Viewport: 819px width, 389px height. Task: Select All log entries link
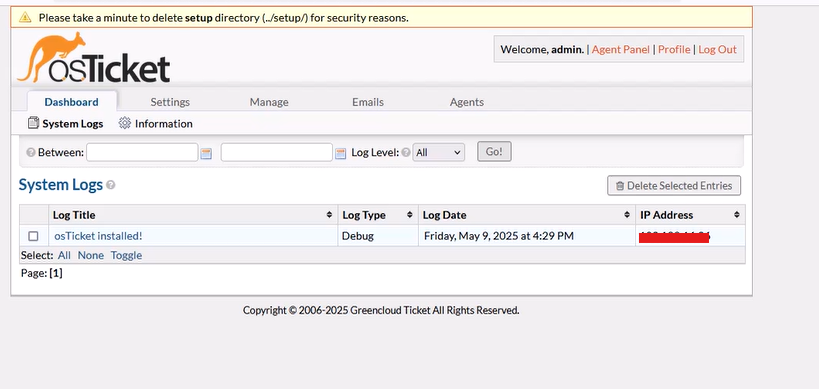pyautogui.click(x=64, y=255)
